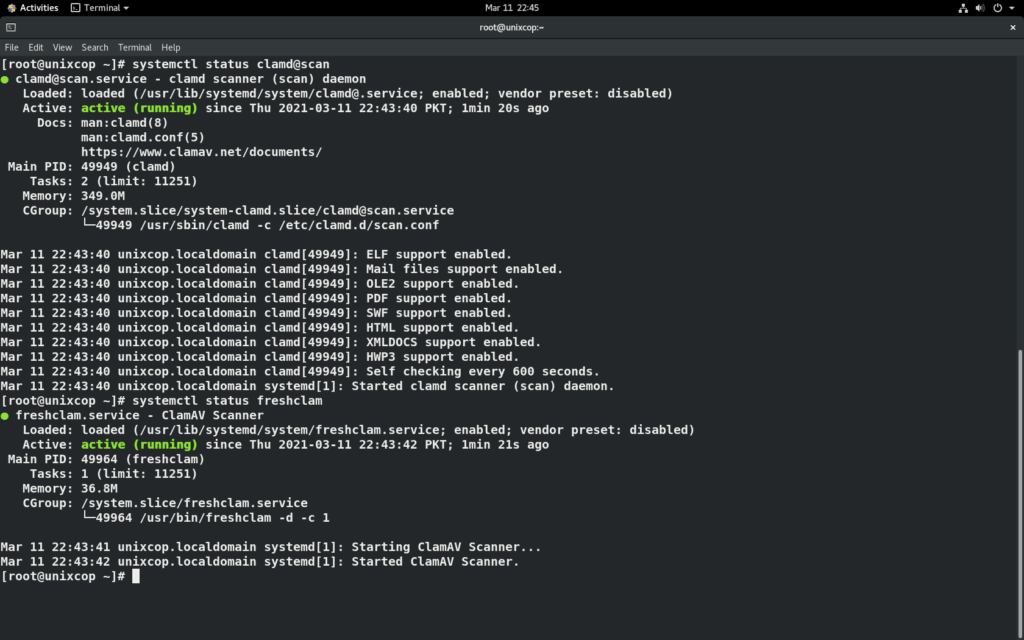Viewport: 1024px width, 640px height.
Task: Click the /system.slice/freshclam.service CGroup path
Action: [194, 504]
